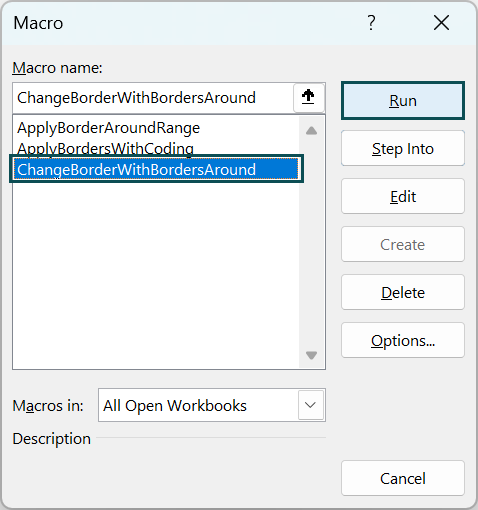Click the collapse dialog arrow beside Macro name

click(309, 98)
